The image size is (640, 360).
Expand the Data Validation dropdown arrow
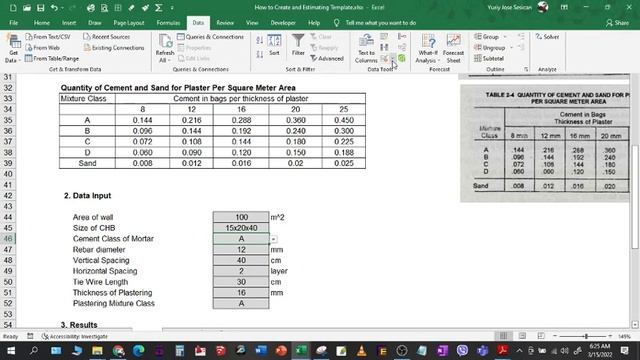tap(392, 60)
